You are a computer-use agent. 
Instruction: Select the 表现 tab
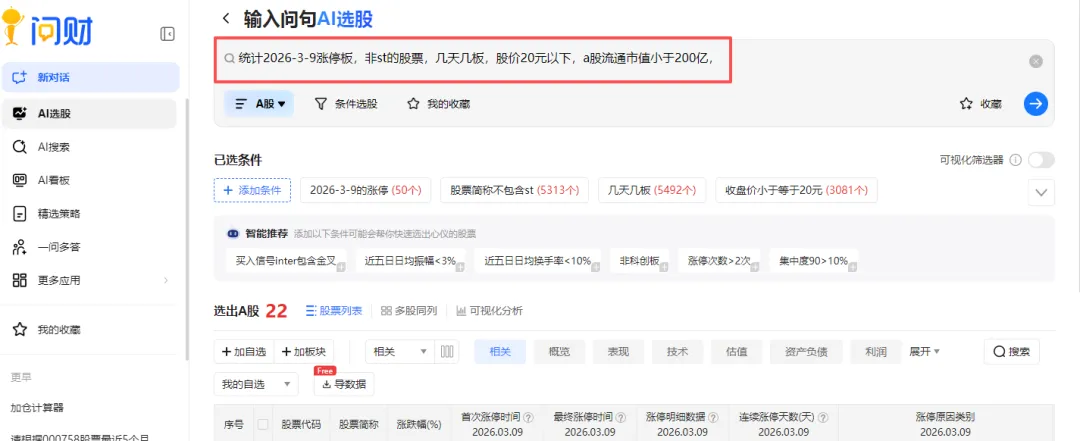(619, 351)
